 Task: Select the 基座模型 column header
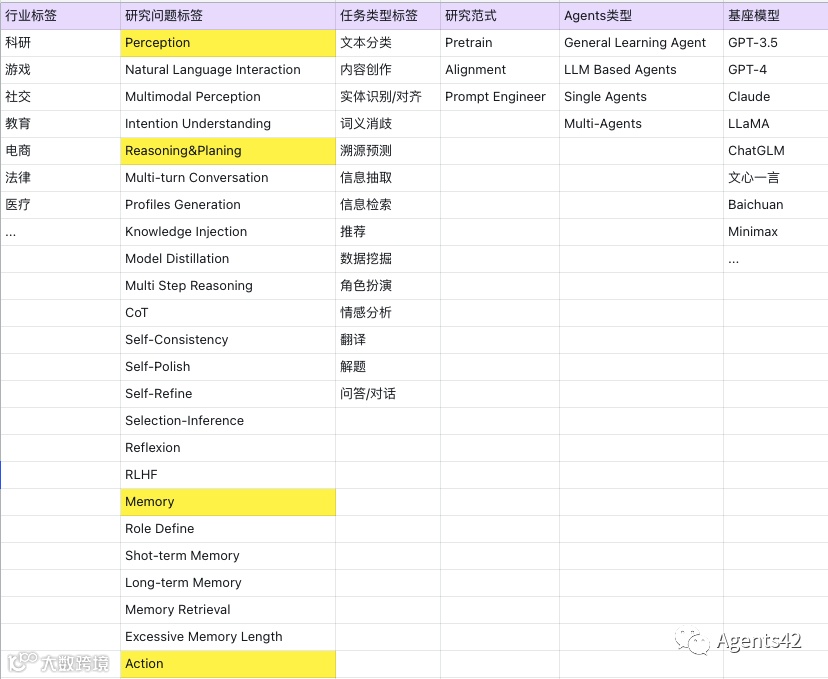click(x=776, y=16)
